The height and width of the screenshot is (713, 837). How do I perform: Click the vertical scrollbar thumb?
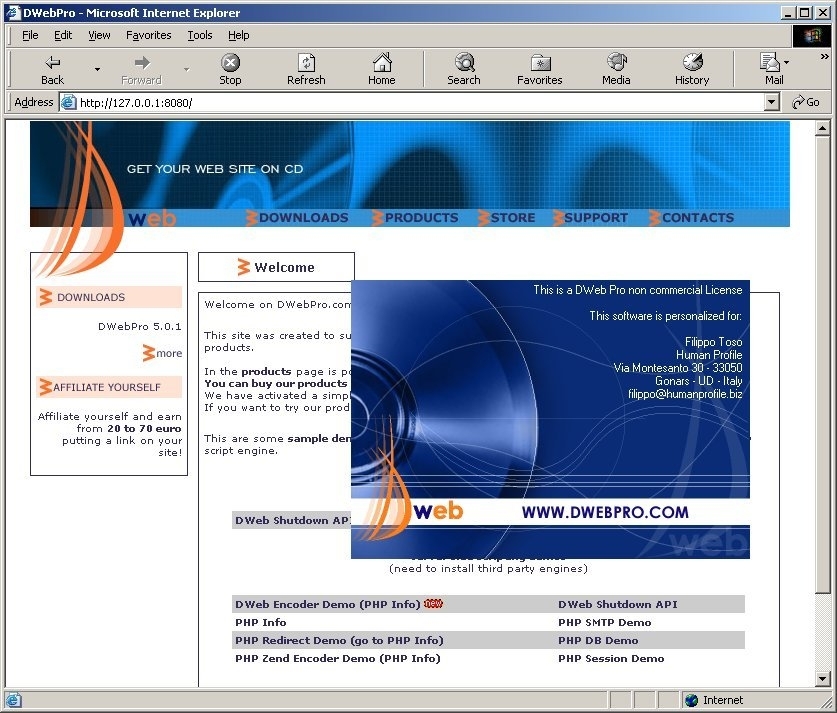pos(823,364)
